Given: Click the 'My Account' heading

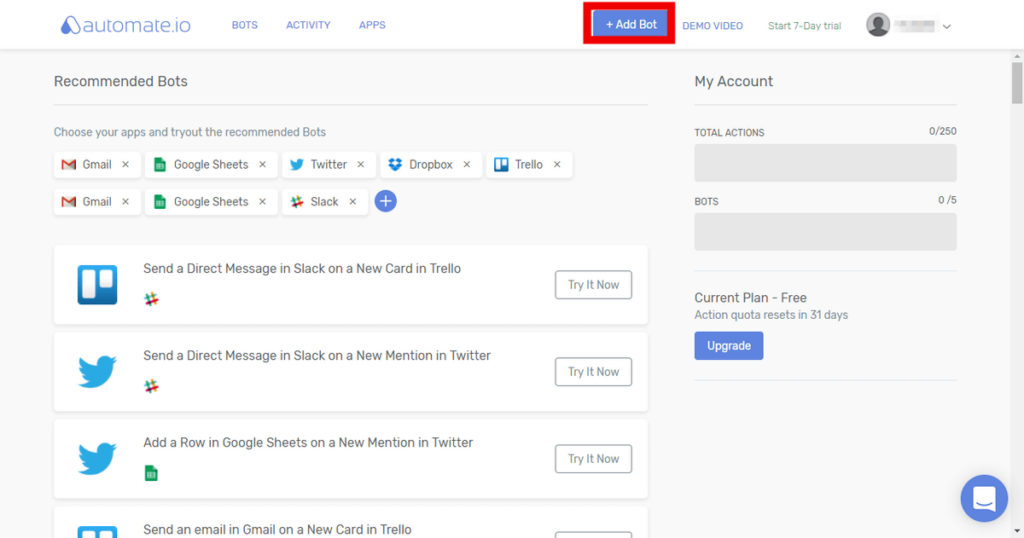Looking at the screenshot, I should point(733,82).
